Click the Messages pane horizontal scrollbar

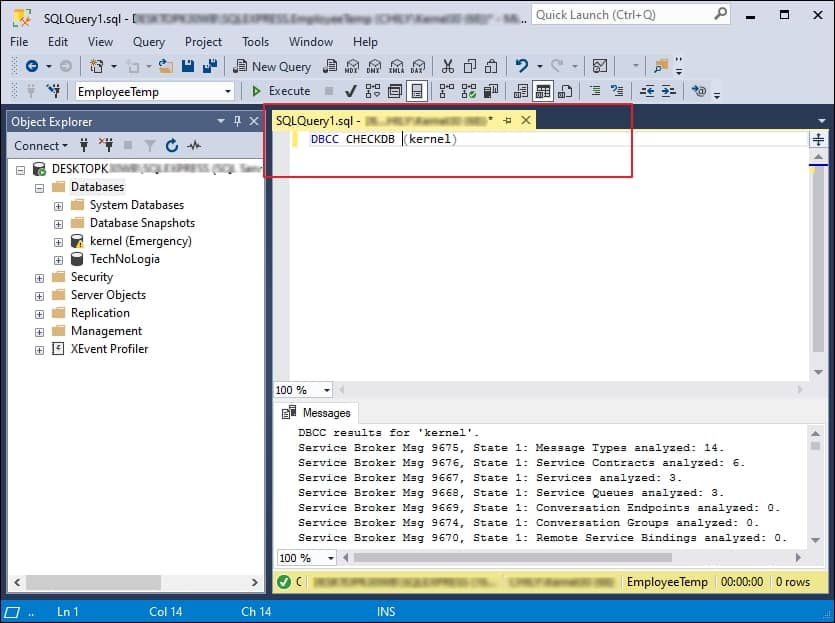coord(513,558)
